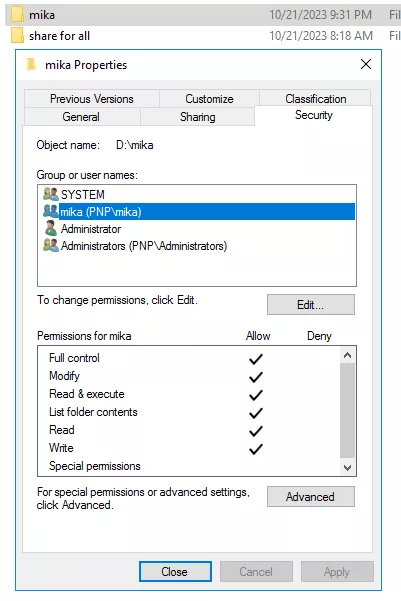
Task: Open the Classification tab
Action: pos(316,99)
